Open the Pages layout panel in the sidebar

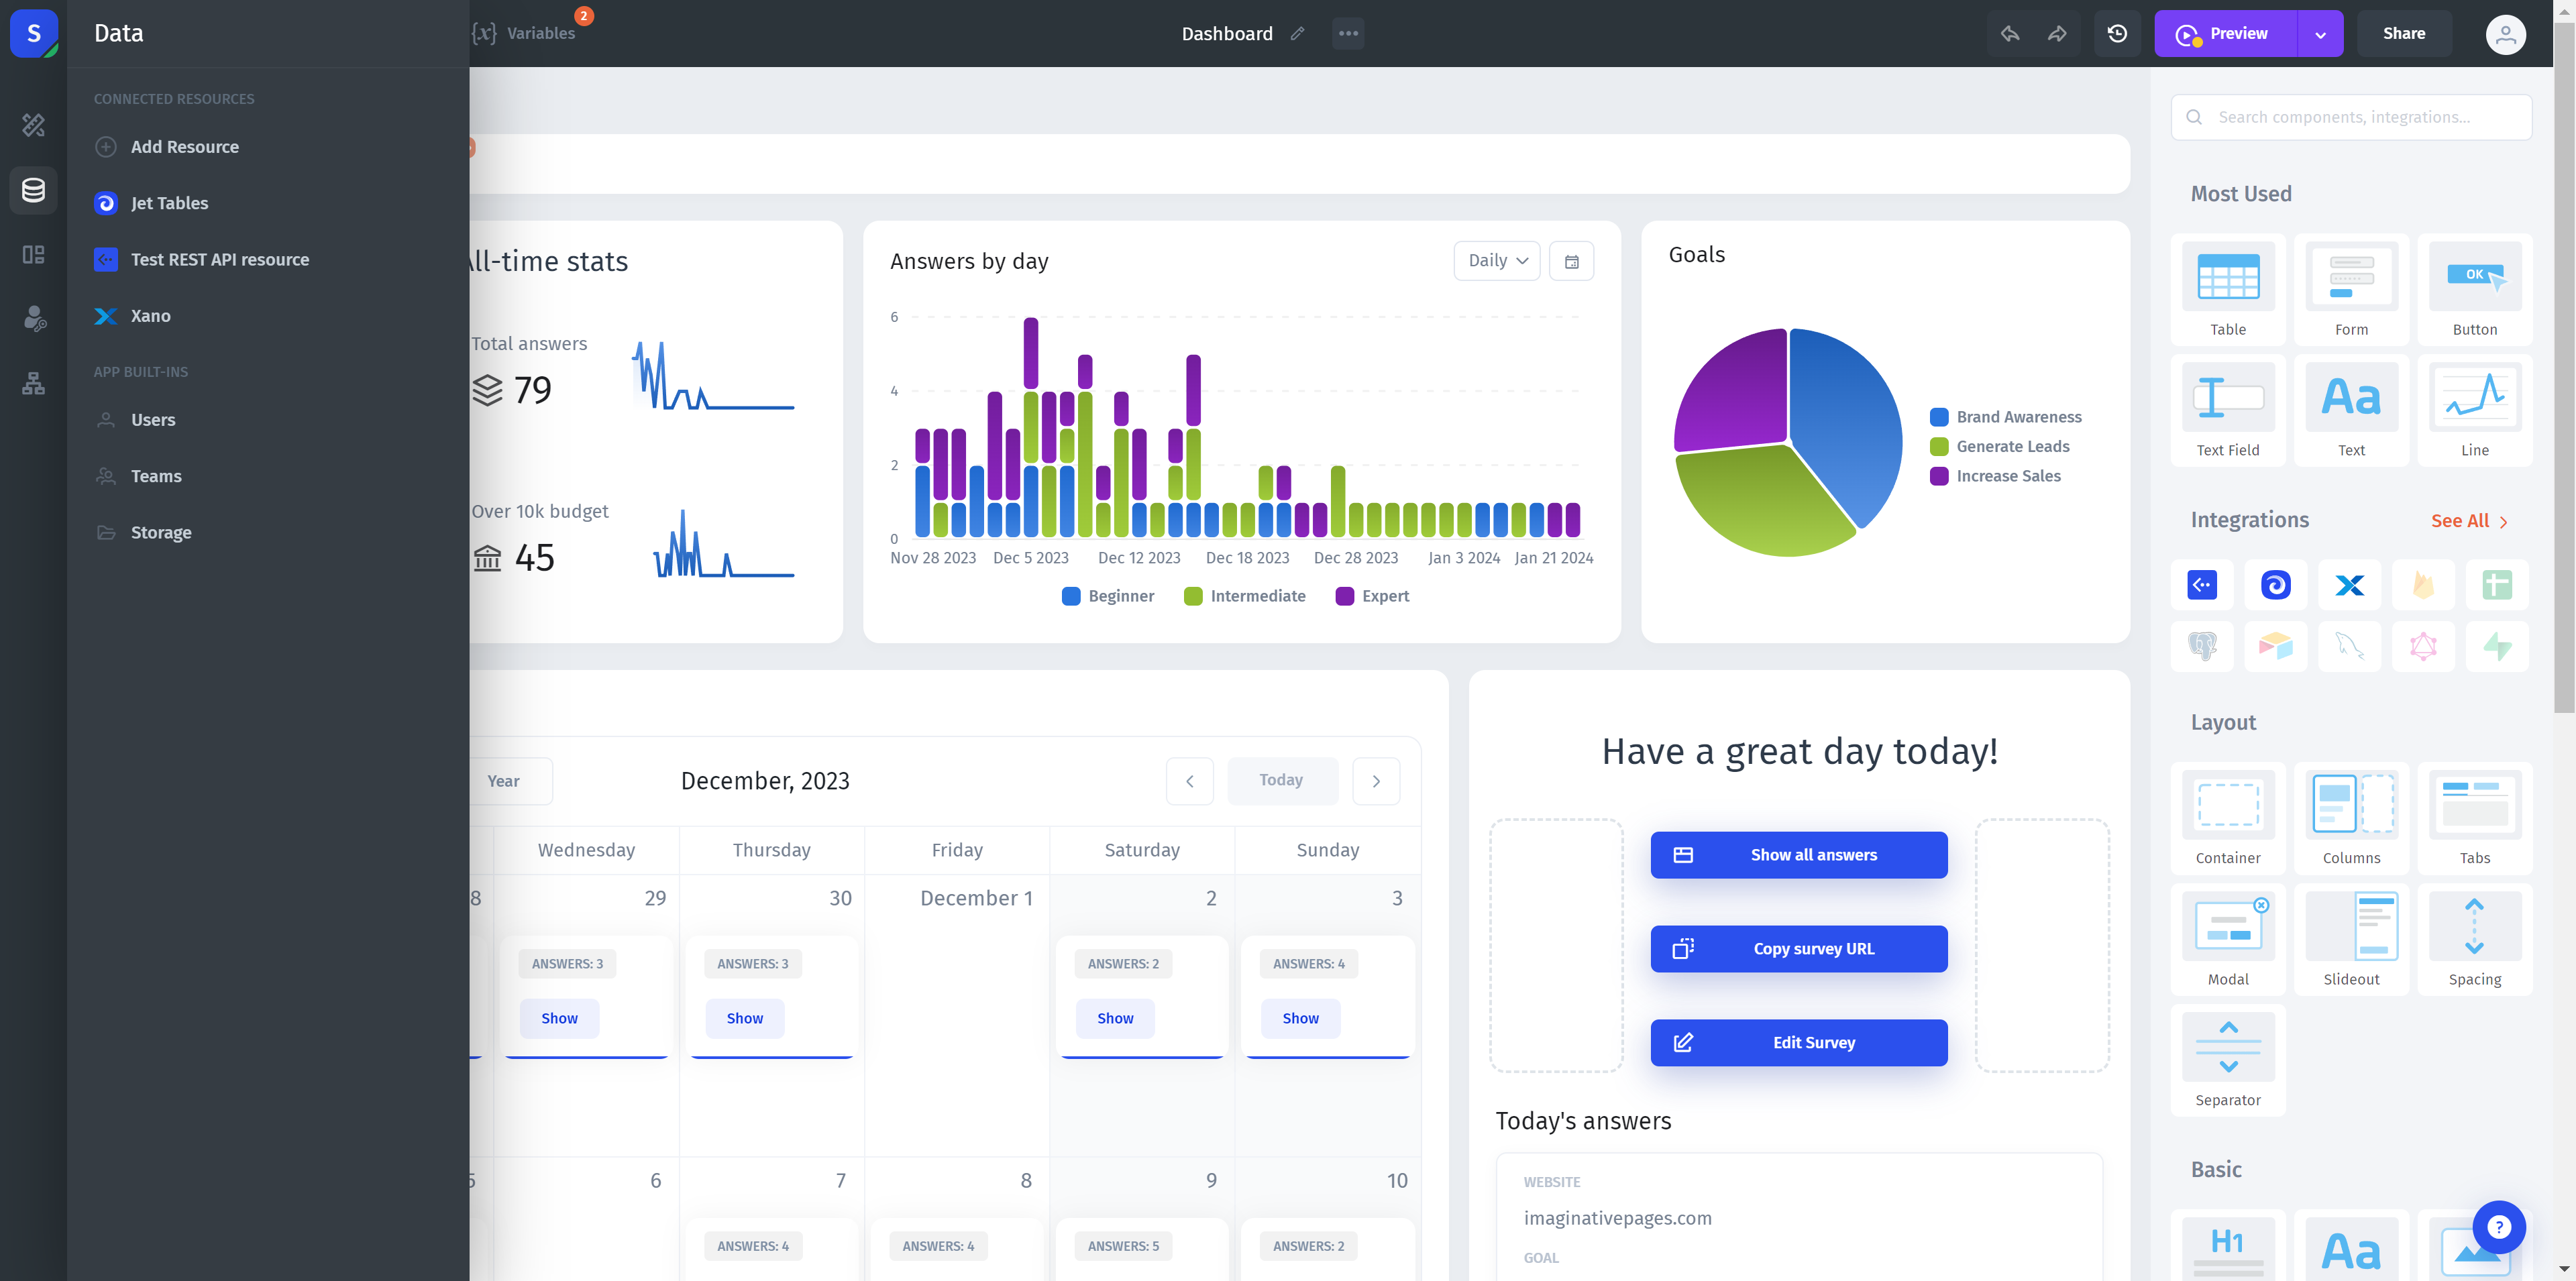point(33,255)
